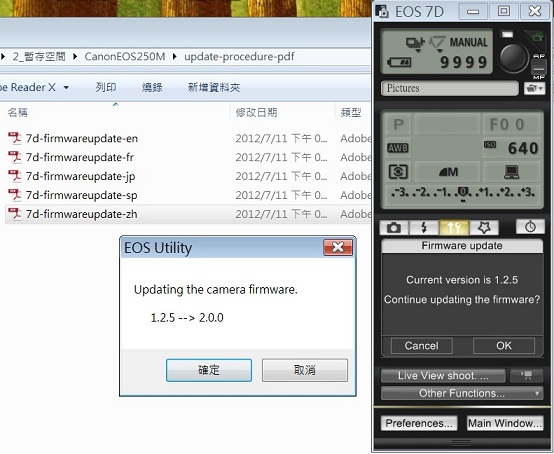The width and height of the screenshot is (554, 454).
Task: Select the AWB white balance setting
Action: 398,148
